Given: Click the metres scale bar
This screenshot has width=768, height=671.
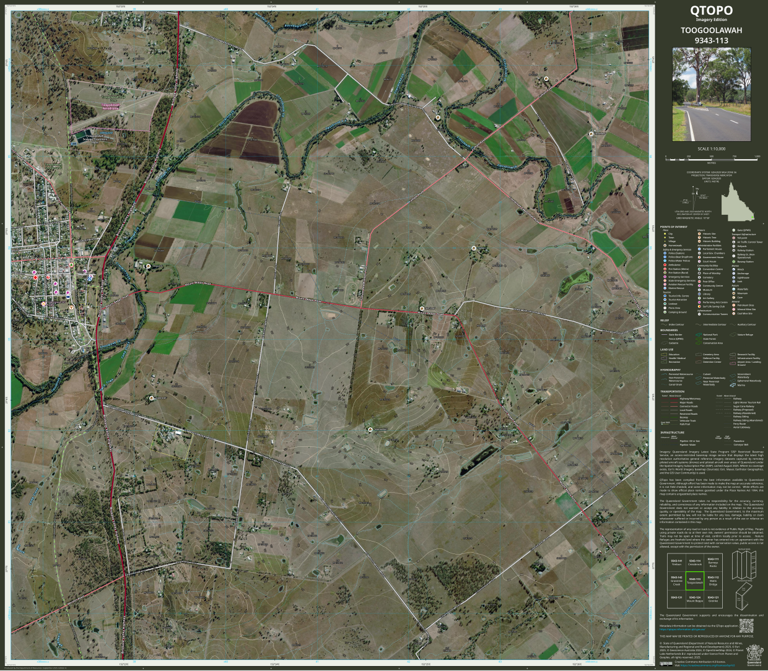Looking at the screenshot, I should point(712,160).
